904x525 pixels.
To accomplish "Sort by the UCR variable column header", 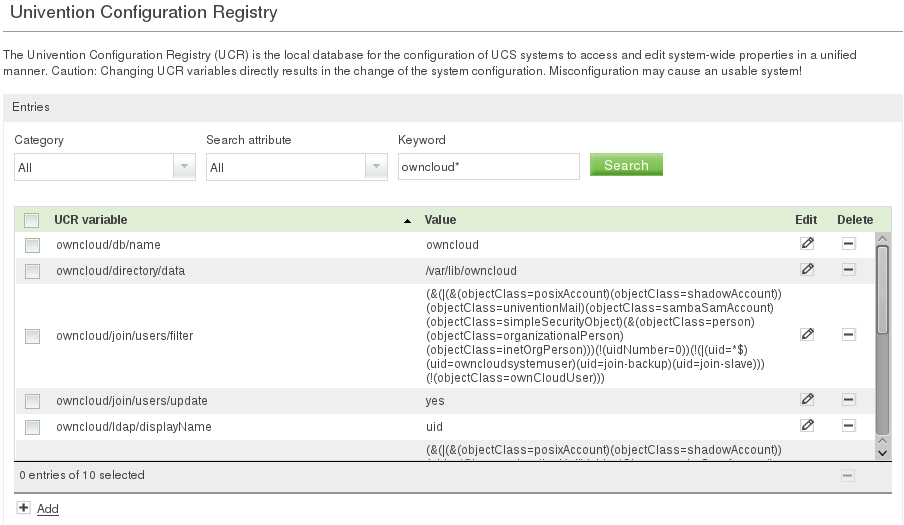I will click(91, 220).
